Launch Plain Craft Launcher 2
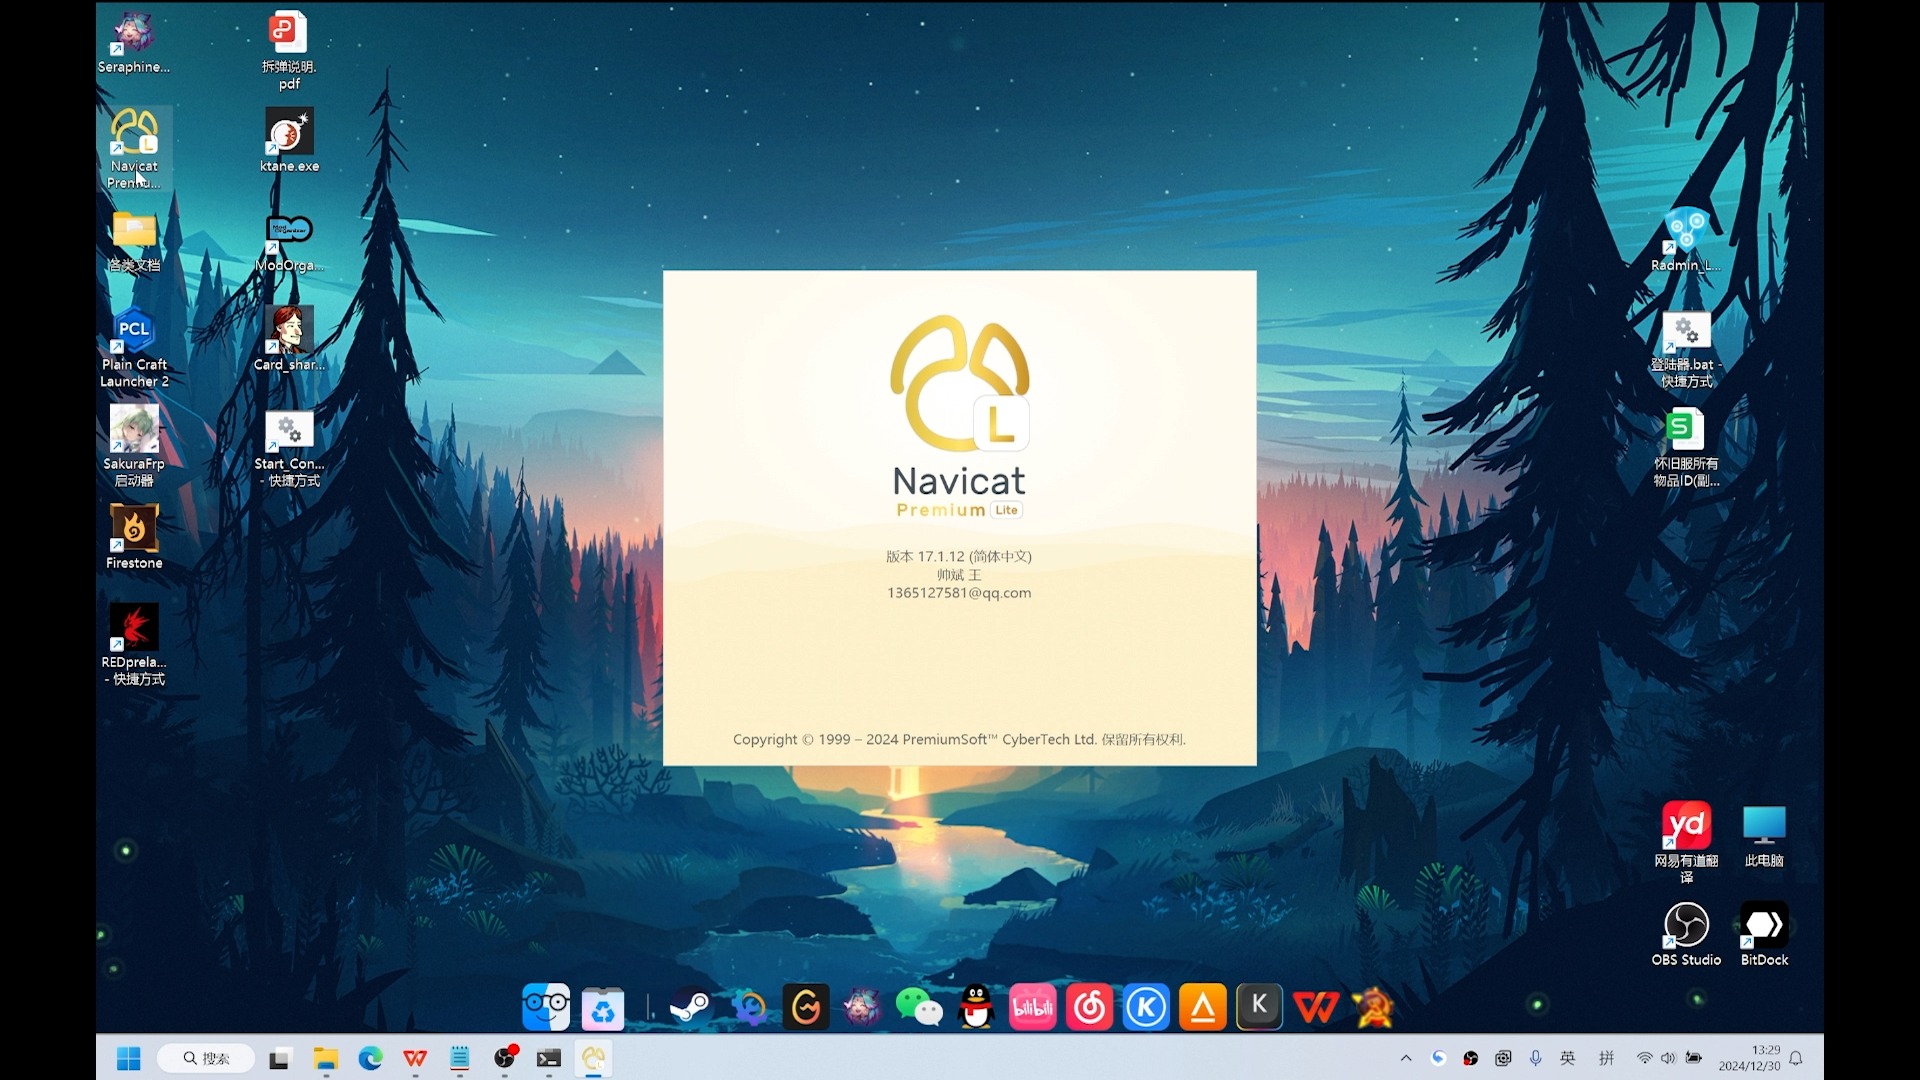Viewport: 1920px width, 1080px height. (134, 348)
